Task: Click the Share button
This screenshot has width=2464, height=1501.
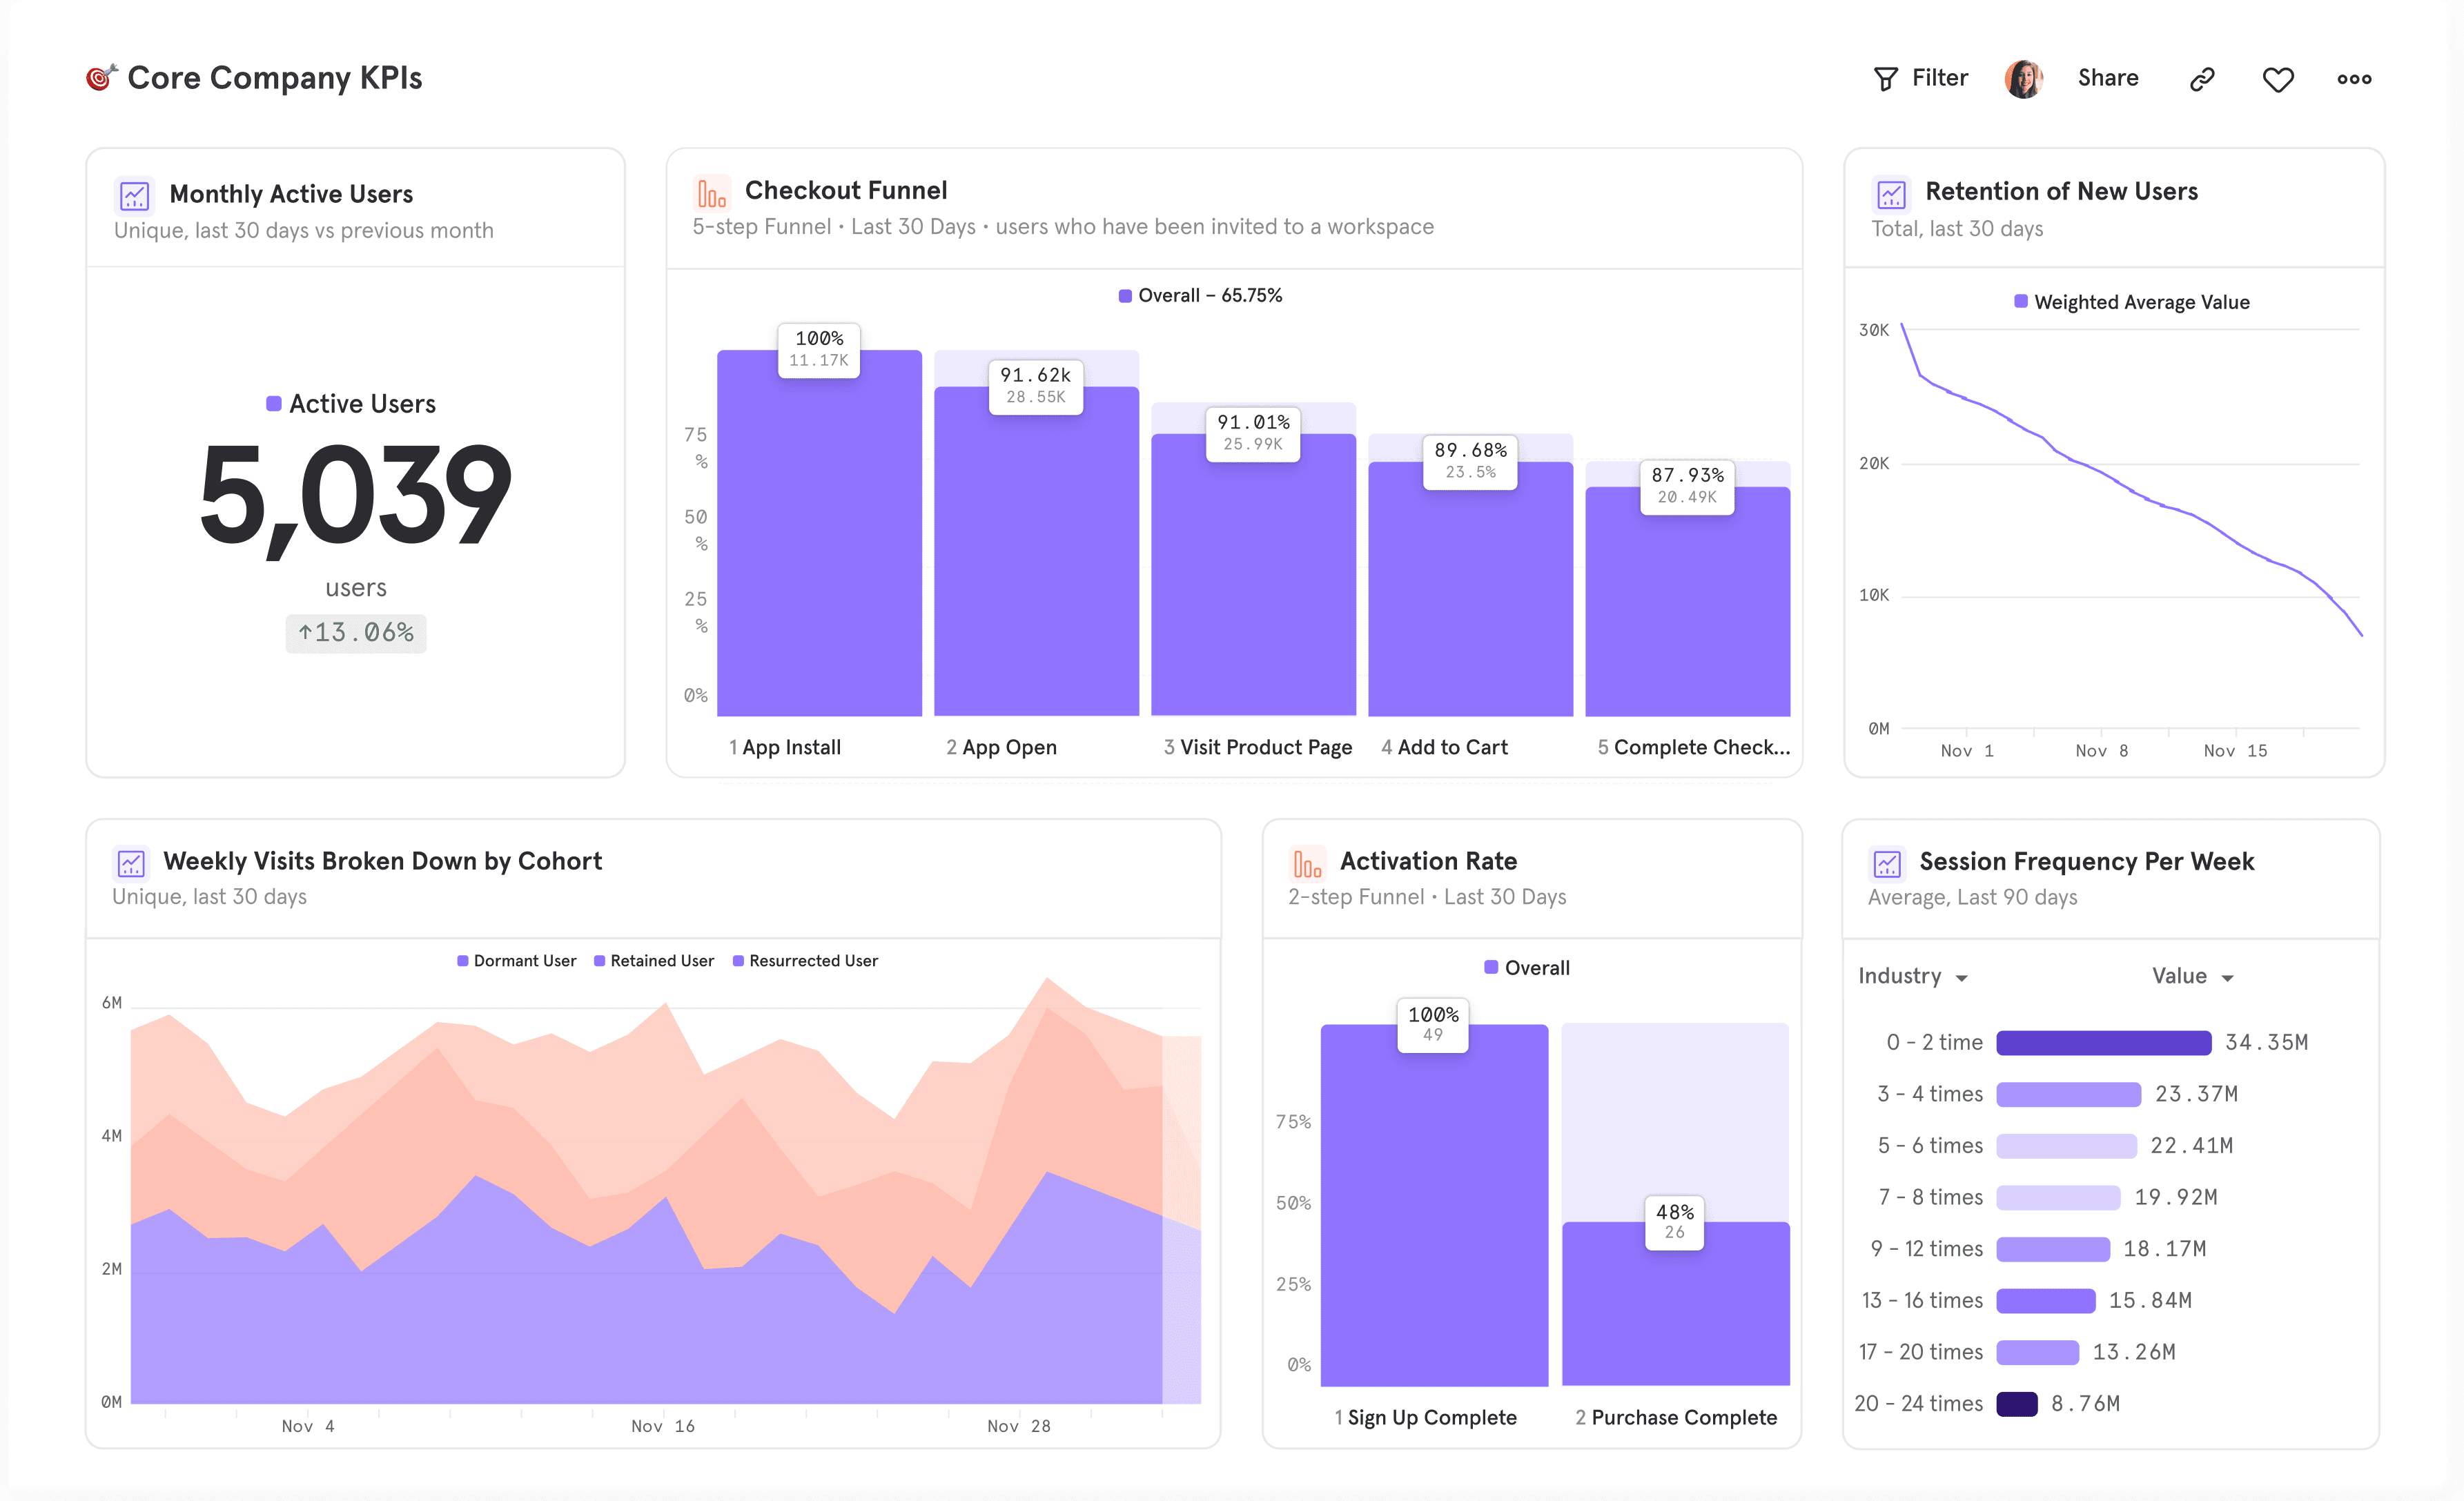Action: point(2107,78)
